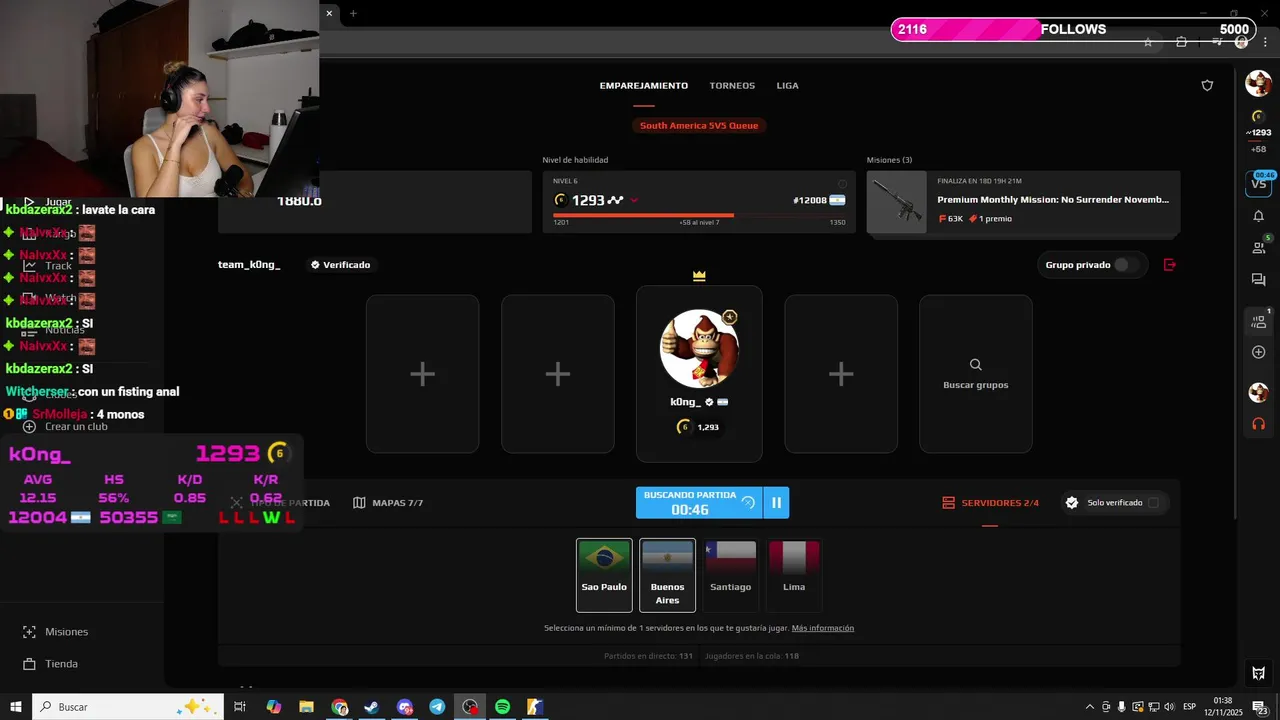This screenshot has width=1280, height=720.
Task: Click the Windows search box Buscar
Action: [x=130, y=707]
